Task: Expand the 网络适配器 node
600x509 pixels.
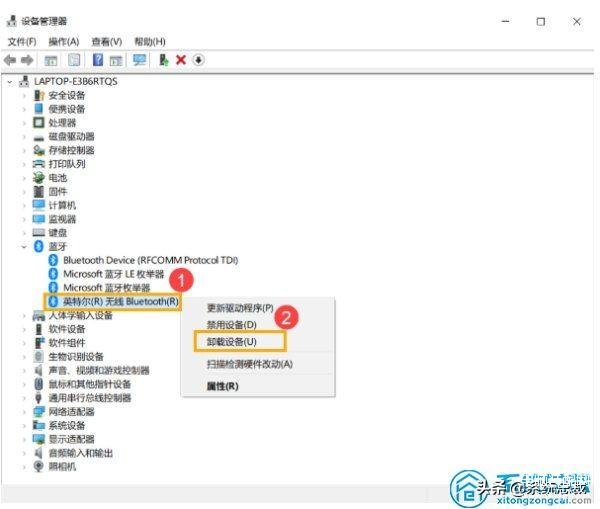Action: tap(24, 412)
